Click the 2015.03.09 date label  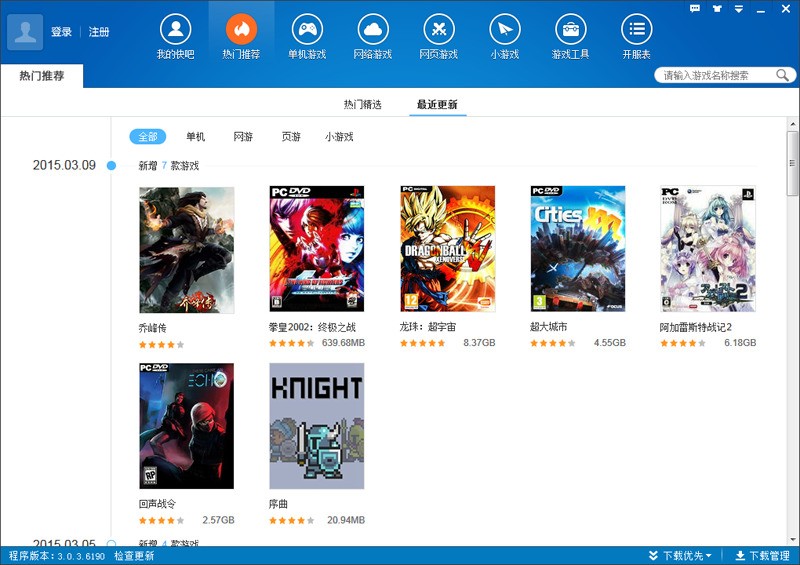(x=64, y=165)
